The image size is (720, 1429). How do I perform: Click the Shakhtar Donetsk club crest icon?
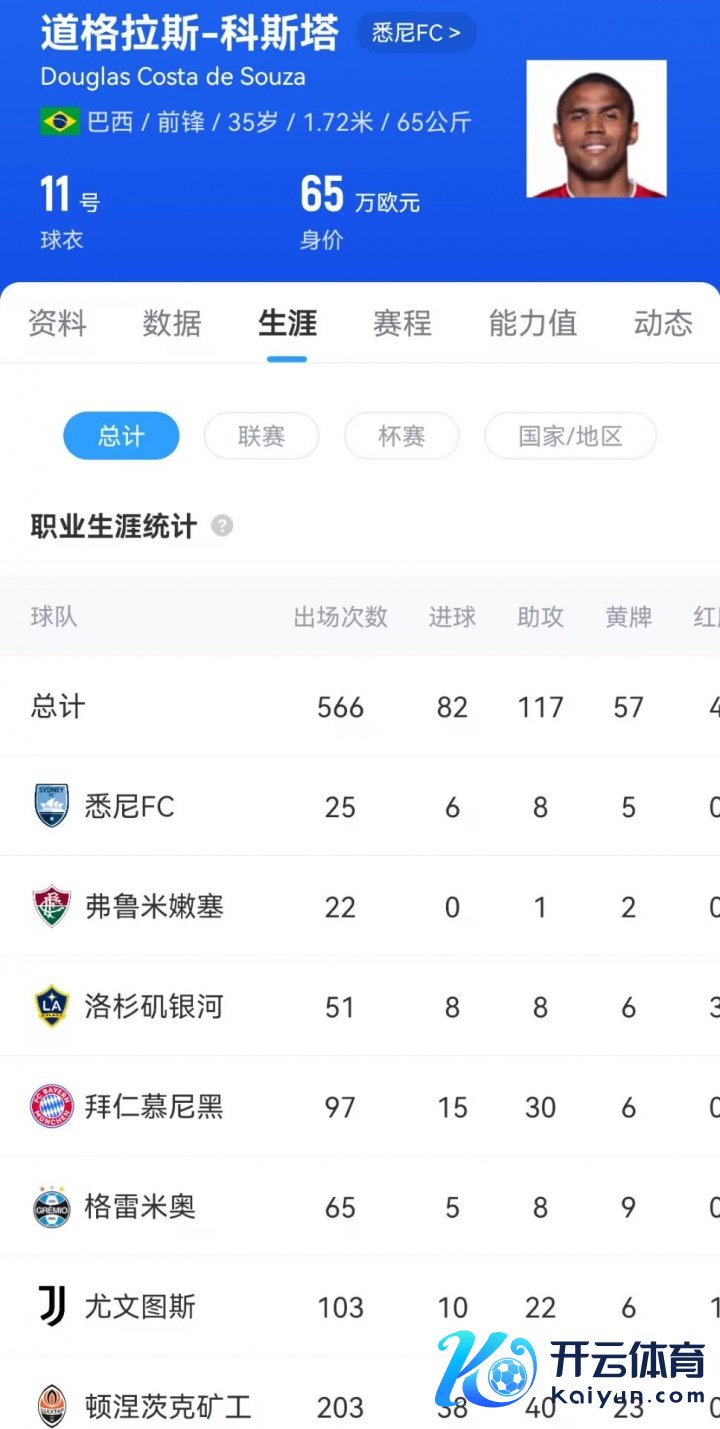pyautogui.click(x=52, y=1406)
